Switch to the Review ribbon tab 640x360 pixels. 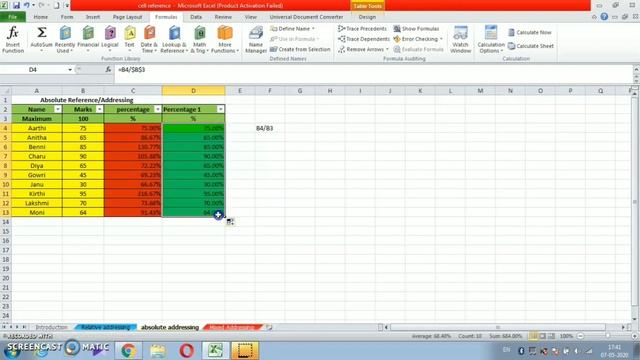223,17
